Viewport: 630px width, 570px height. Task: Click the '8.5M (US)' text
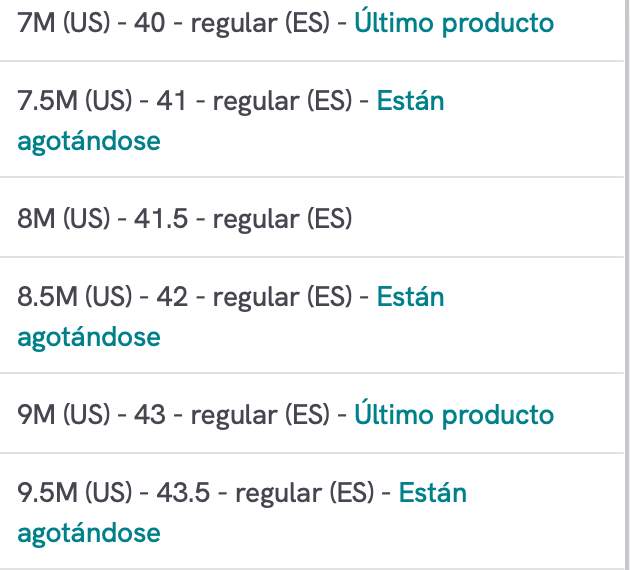click(x=75, y=297)
